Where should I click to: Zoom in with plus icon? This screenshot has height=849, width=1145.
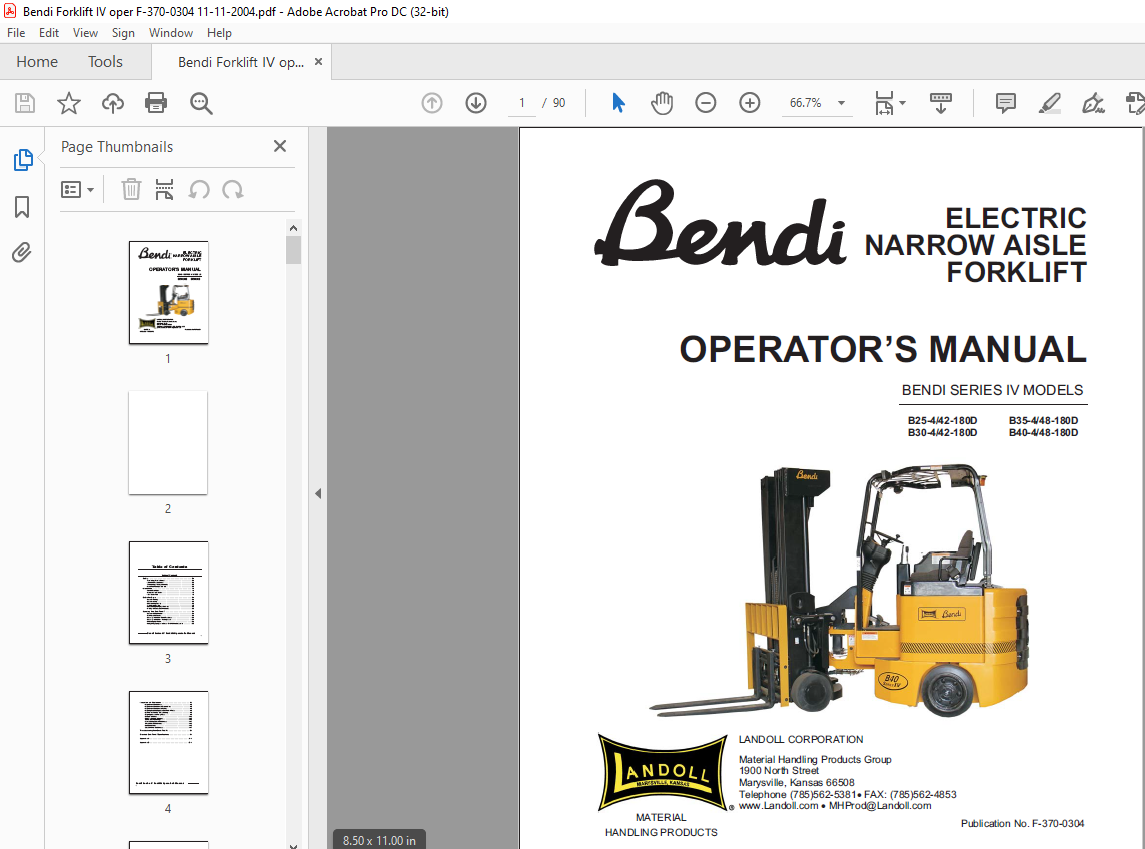click(749, 103)
